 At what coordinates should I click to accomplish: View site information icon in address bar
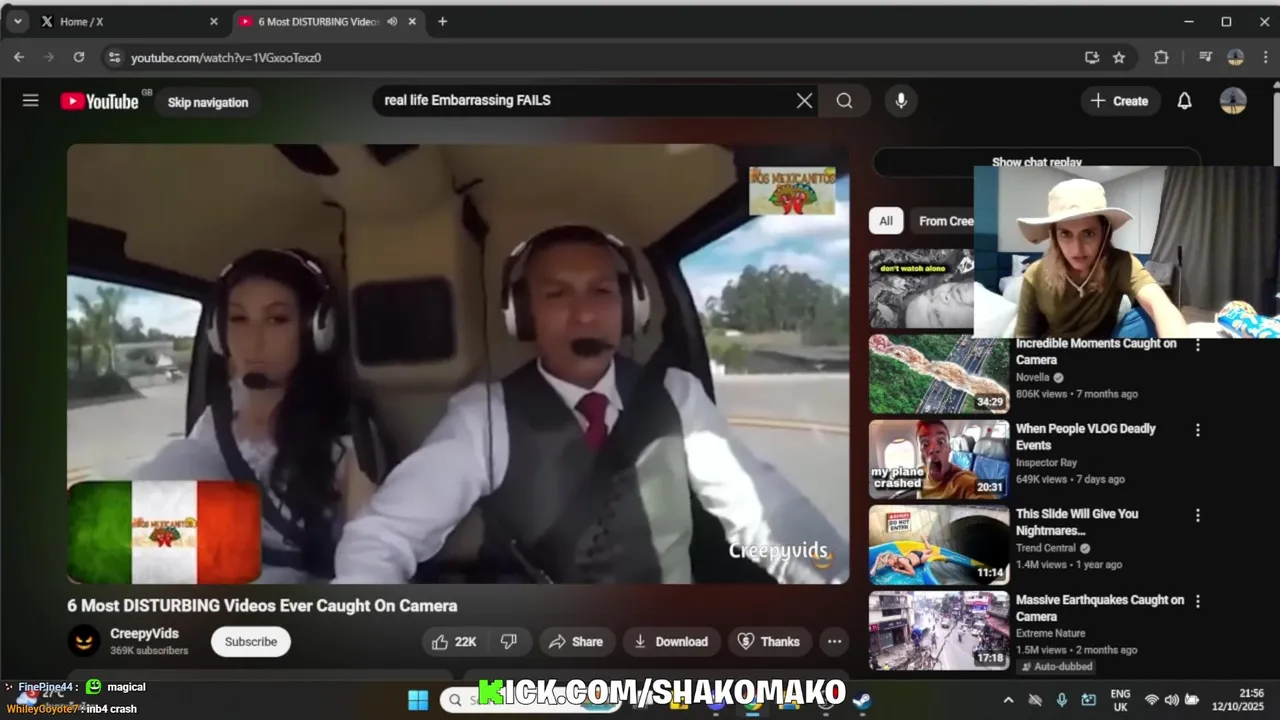pyautogui.click(x=114, y=58)
